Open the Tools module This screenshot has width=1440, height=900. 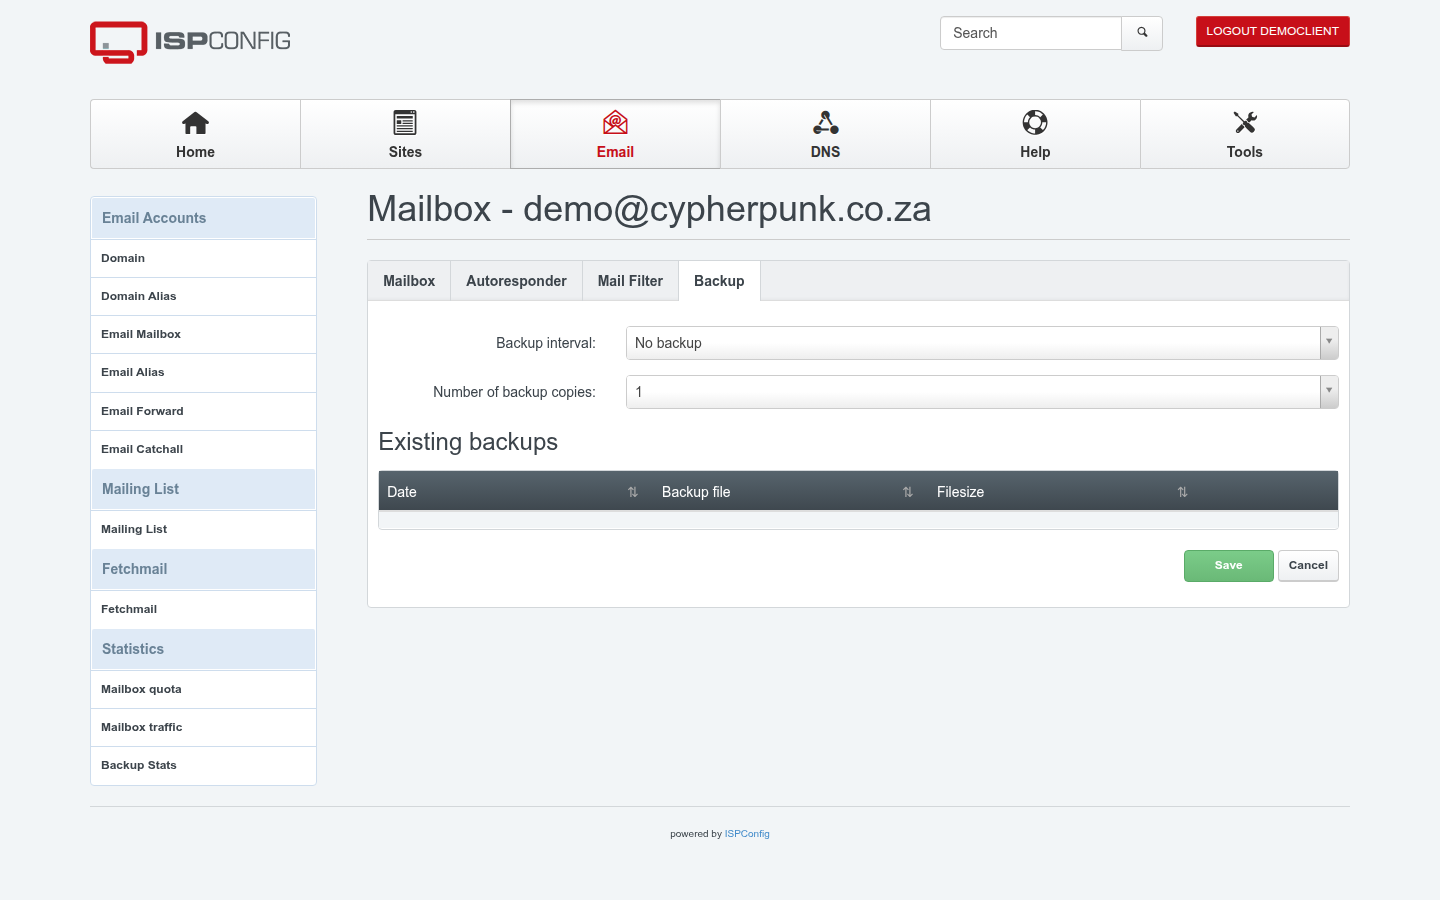pos(1244,134)
